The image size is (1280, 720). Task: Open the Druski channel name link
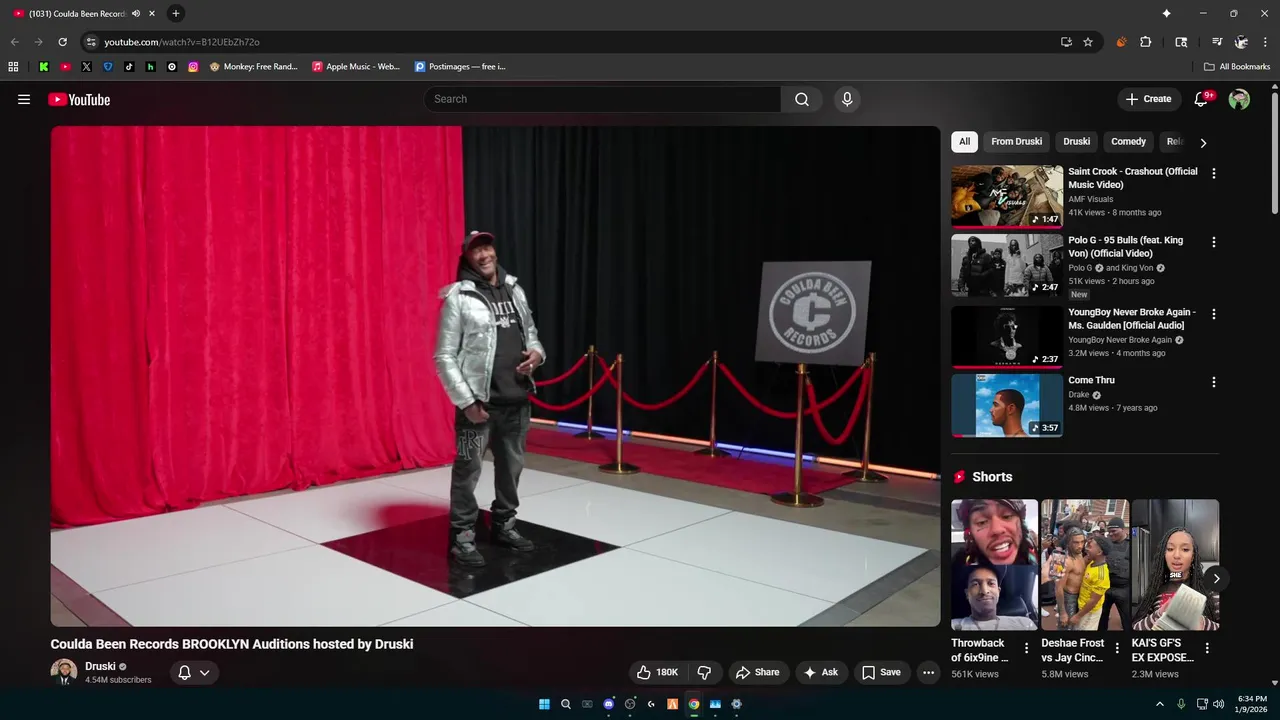point(100,666)
